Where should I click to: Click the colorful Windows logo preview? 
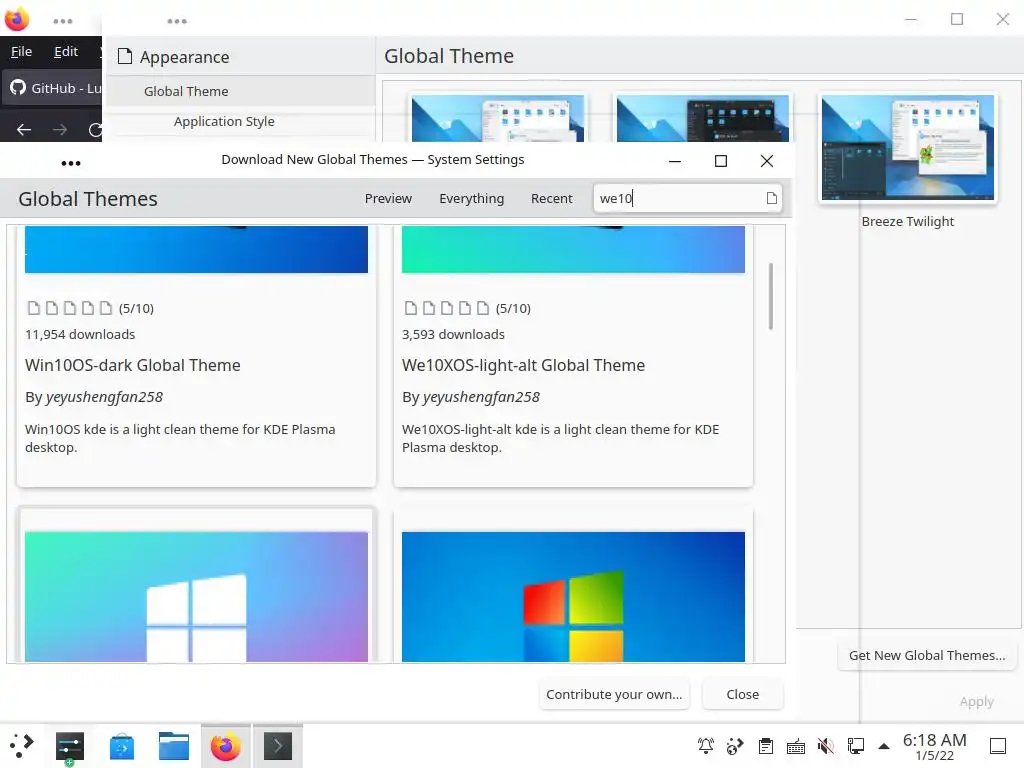coord(573,596)
